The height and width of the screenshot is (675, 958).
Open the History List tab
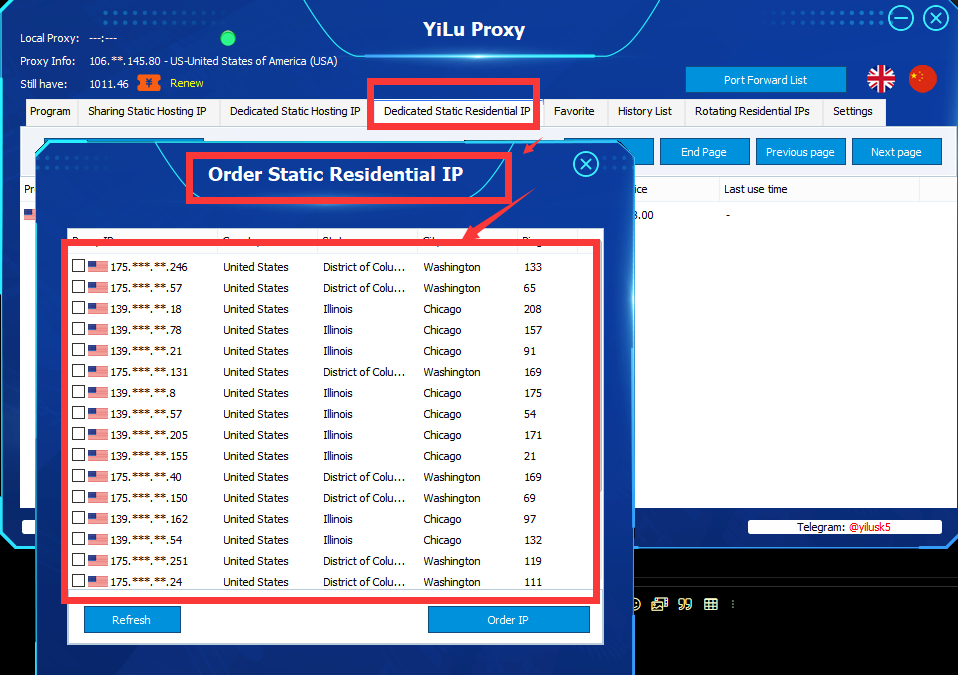coord(645,112)
